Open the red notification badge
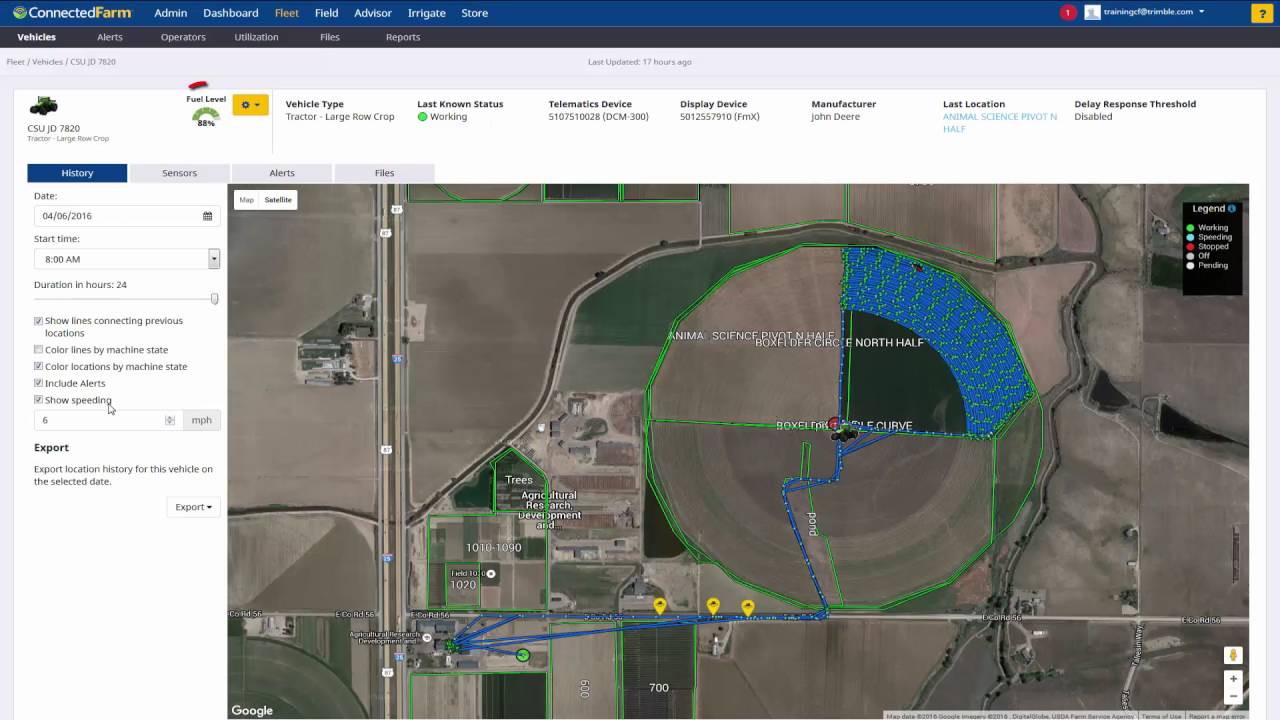The width and height of the screenshot is (1280, 720). pyautogui.click(x=1068, y=13)
